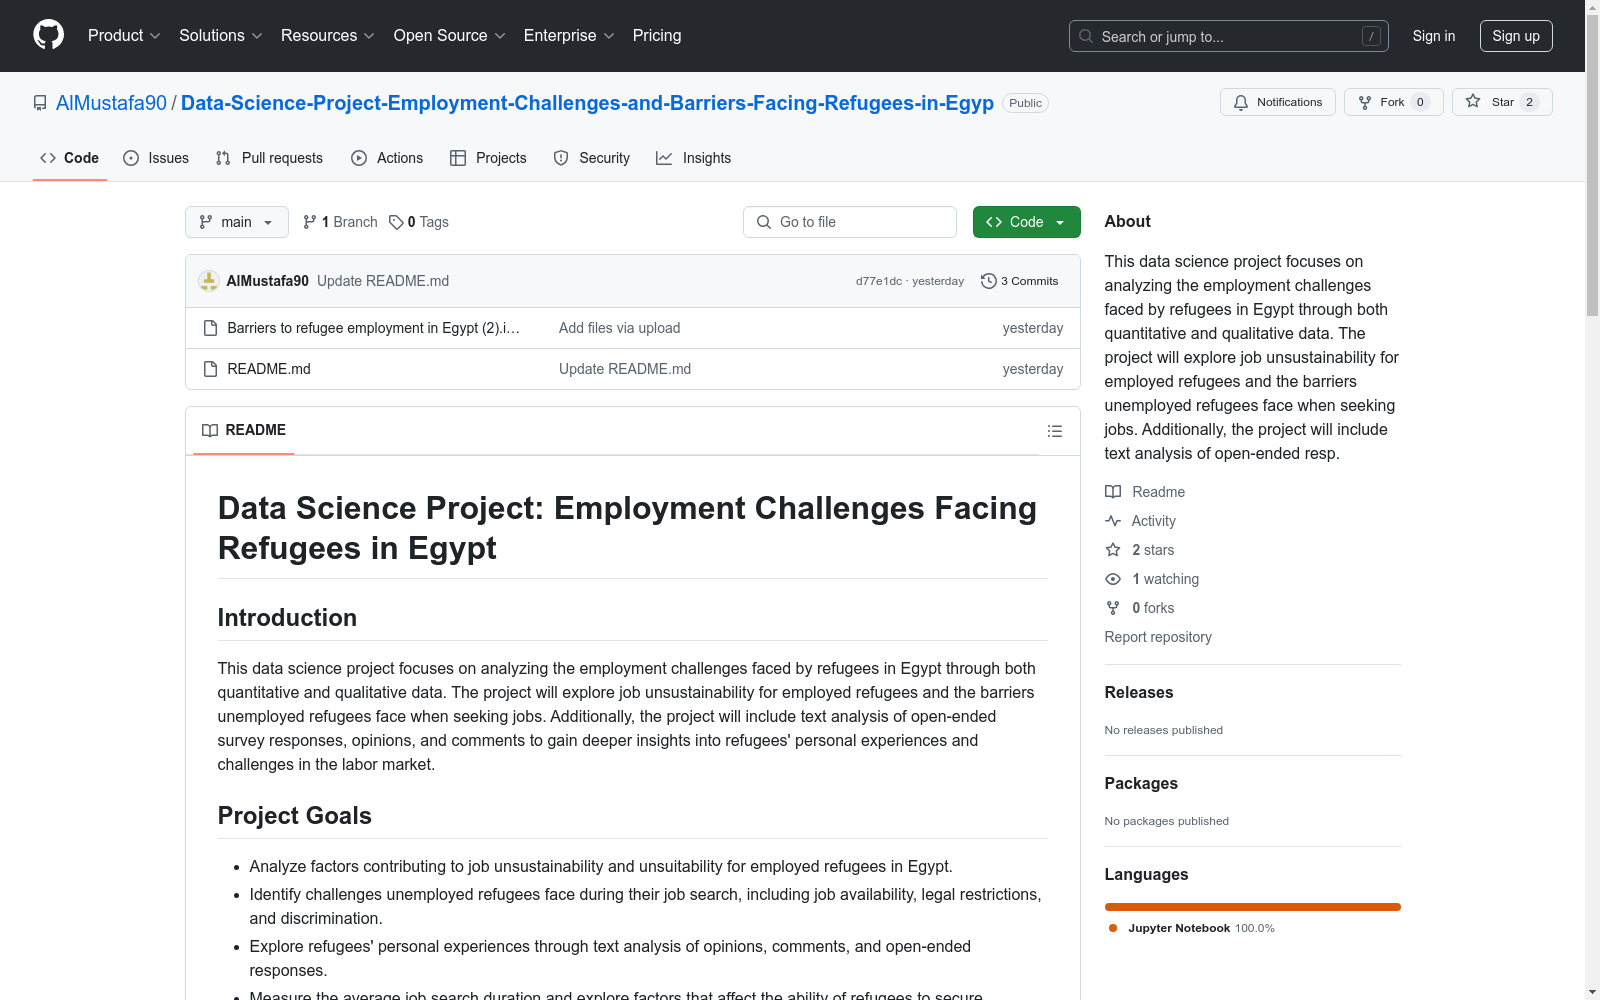Click the file icon beside Barriers notebook
Viewport: 1600px width, 1000px height.
[x=210, y=328]
